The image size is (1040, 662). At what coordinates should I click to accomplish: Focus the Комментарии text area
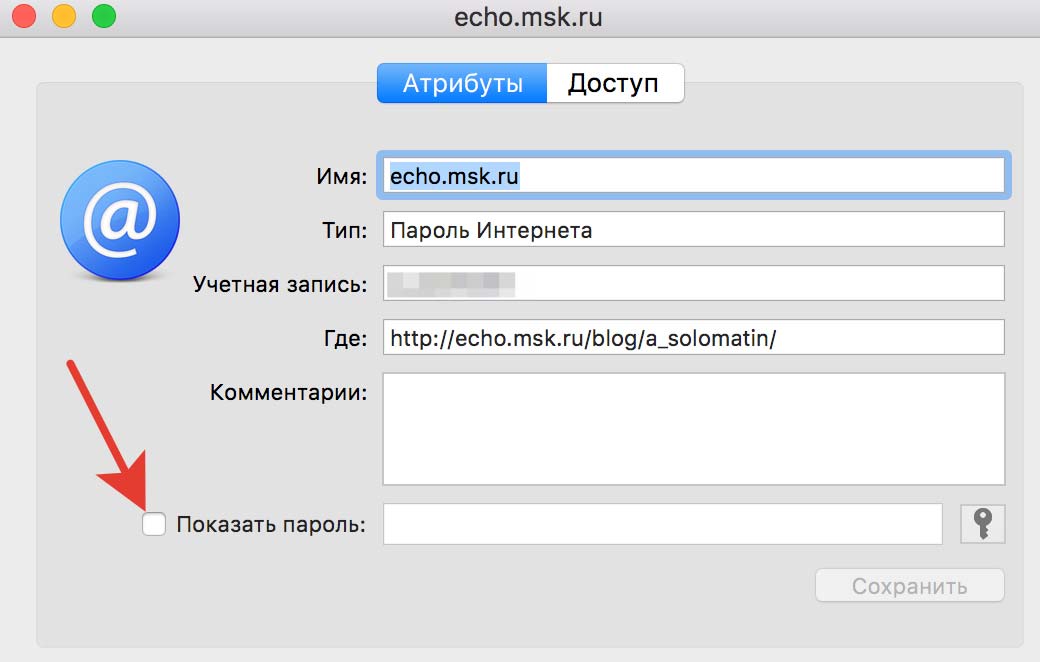pyautogui.click(x=693, y=428)
